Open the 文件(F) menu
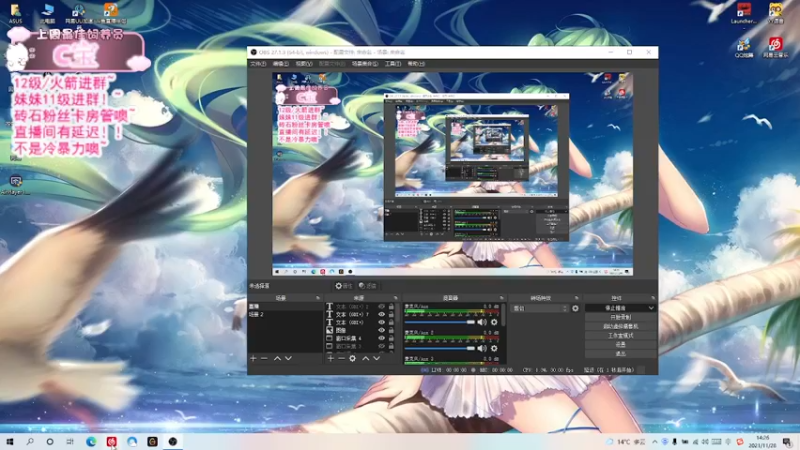Image resolution: width=800 pixels, height=450 pixels. (x=258, y=64)
